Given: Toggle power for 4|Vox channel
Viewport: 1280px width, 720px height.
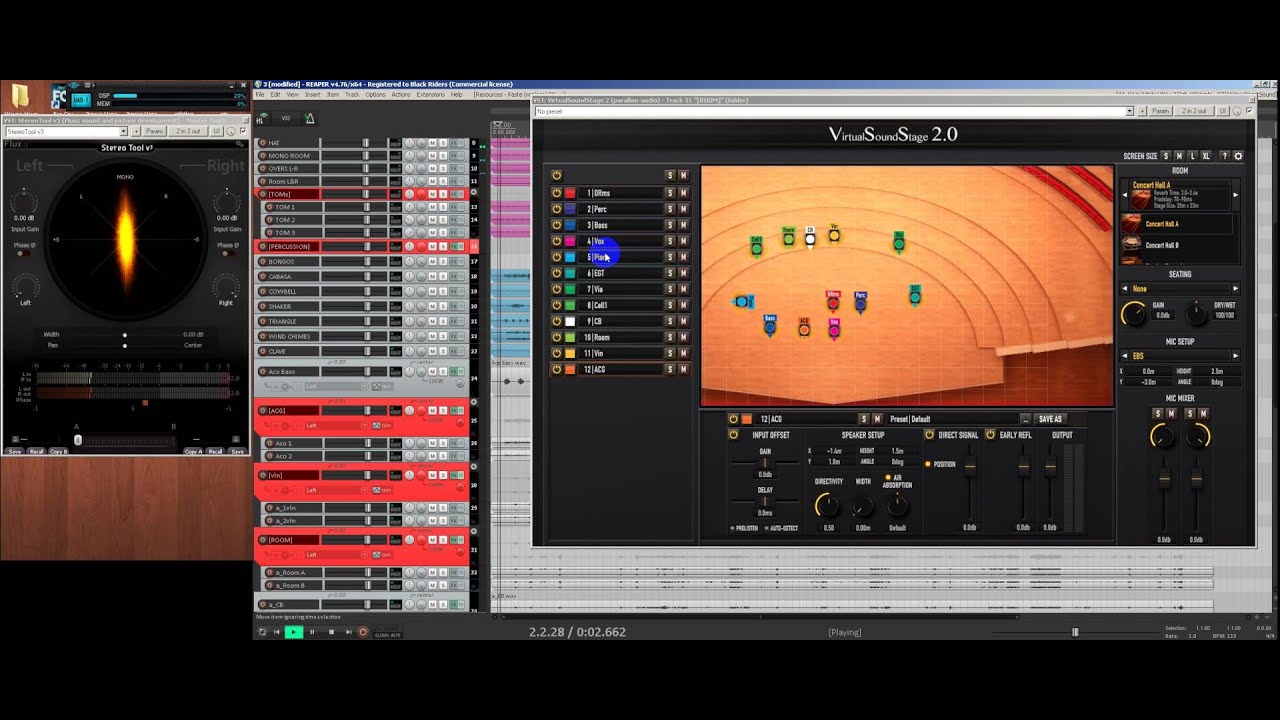Looking at the screenshot, I should 557,241.
